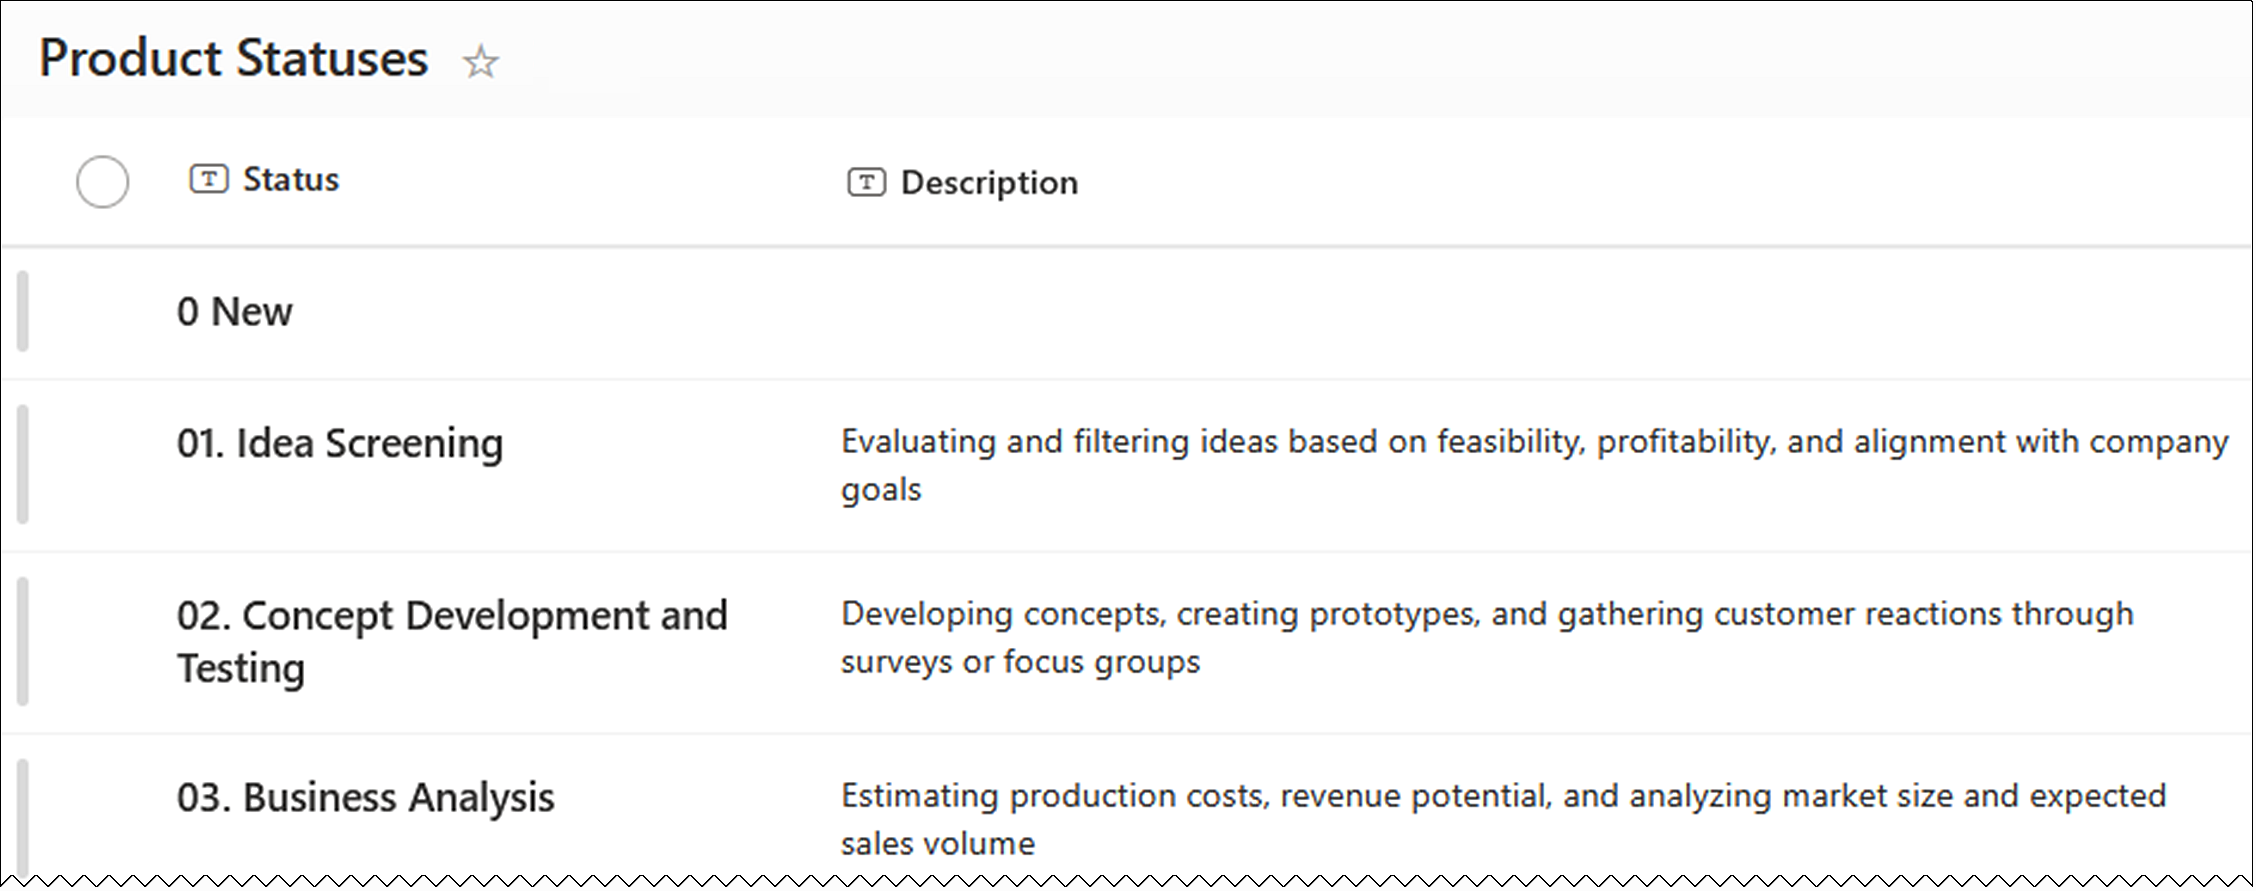
Task: Click the row handle bar of Business Analysis
Action: point(23,818)
